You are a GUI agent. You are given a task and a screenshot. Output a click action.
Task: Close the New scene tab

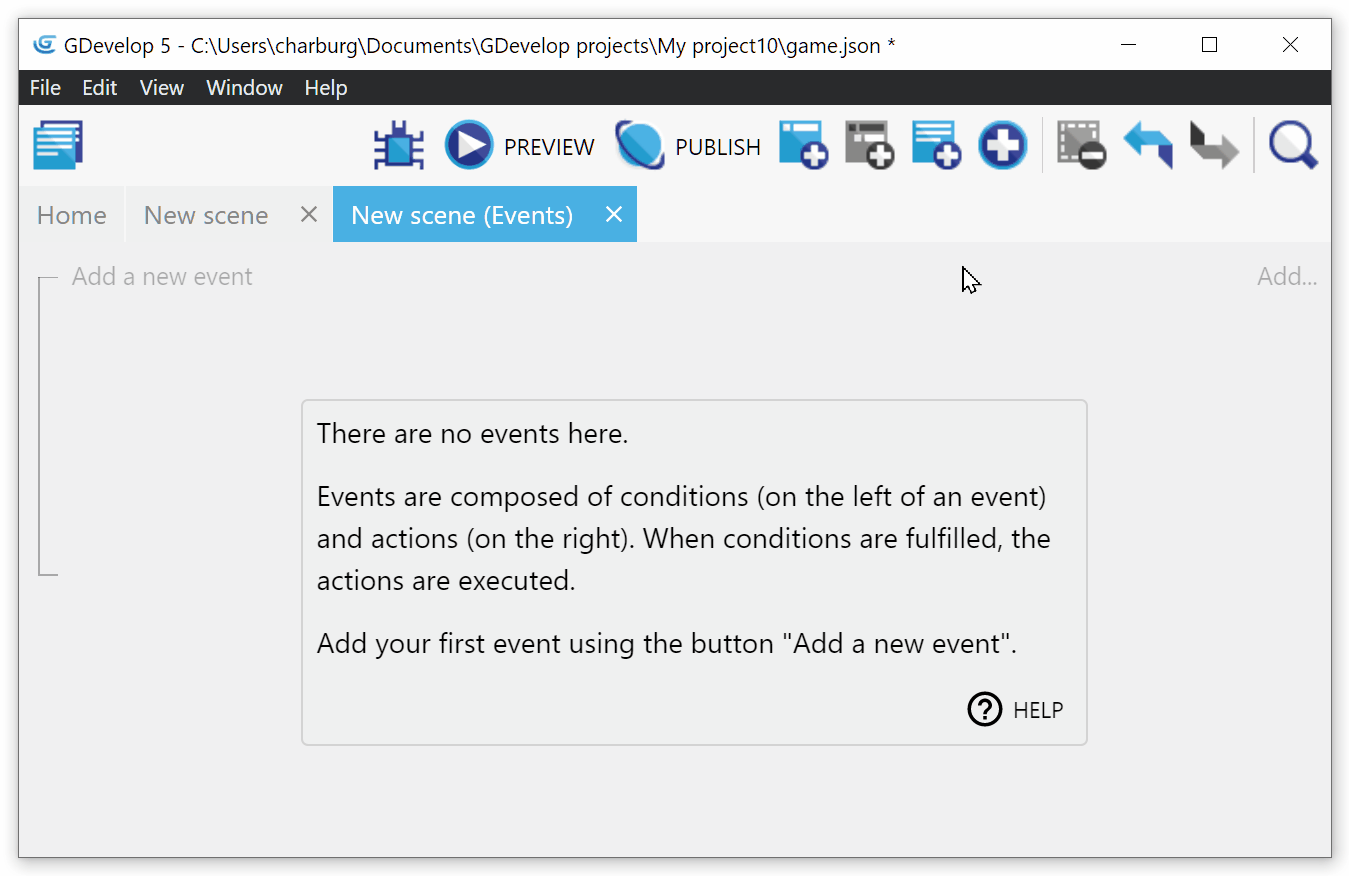coord(309,215)
